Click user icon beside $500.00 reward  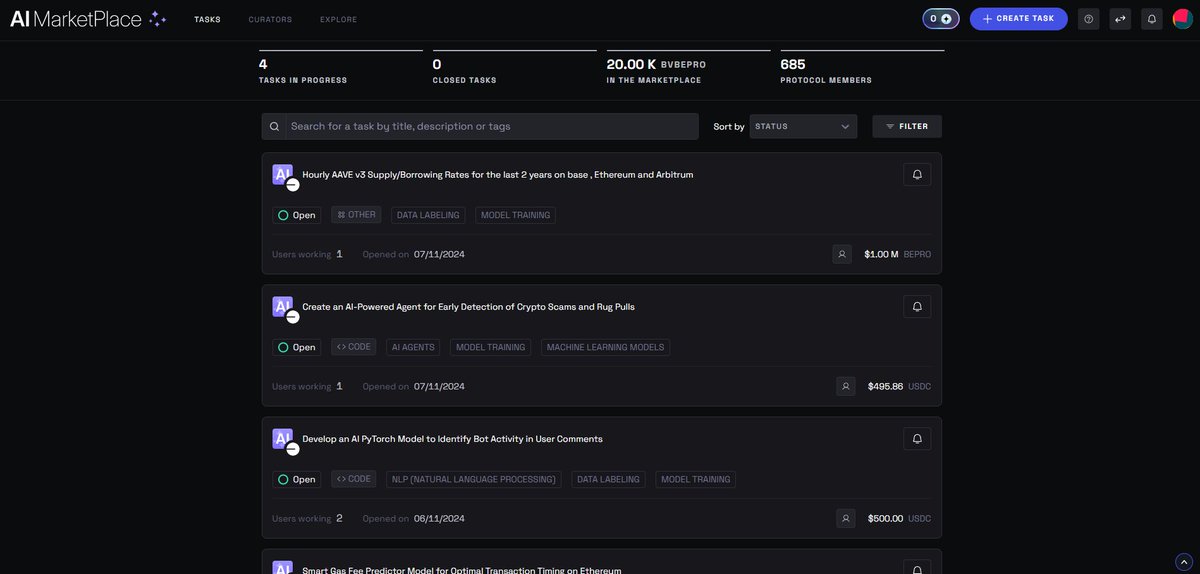pos(846,518)
